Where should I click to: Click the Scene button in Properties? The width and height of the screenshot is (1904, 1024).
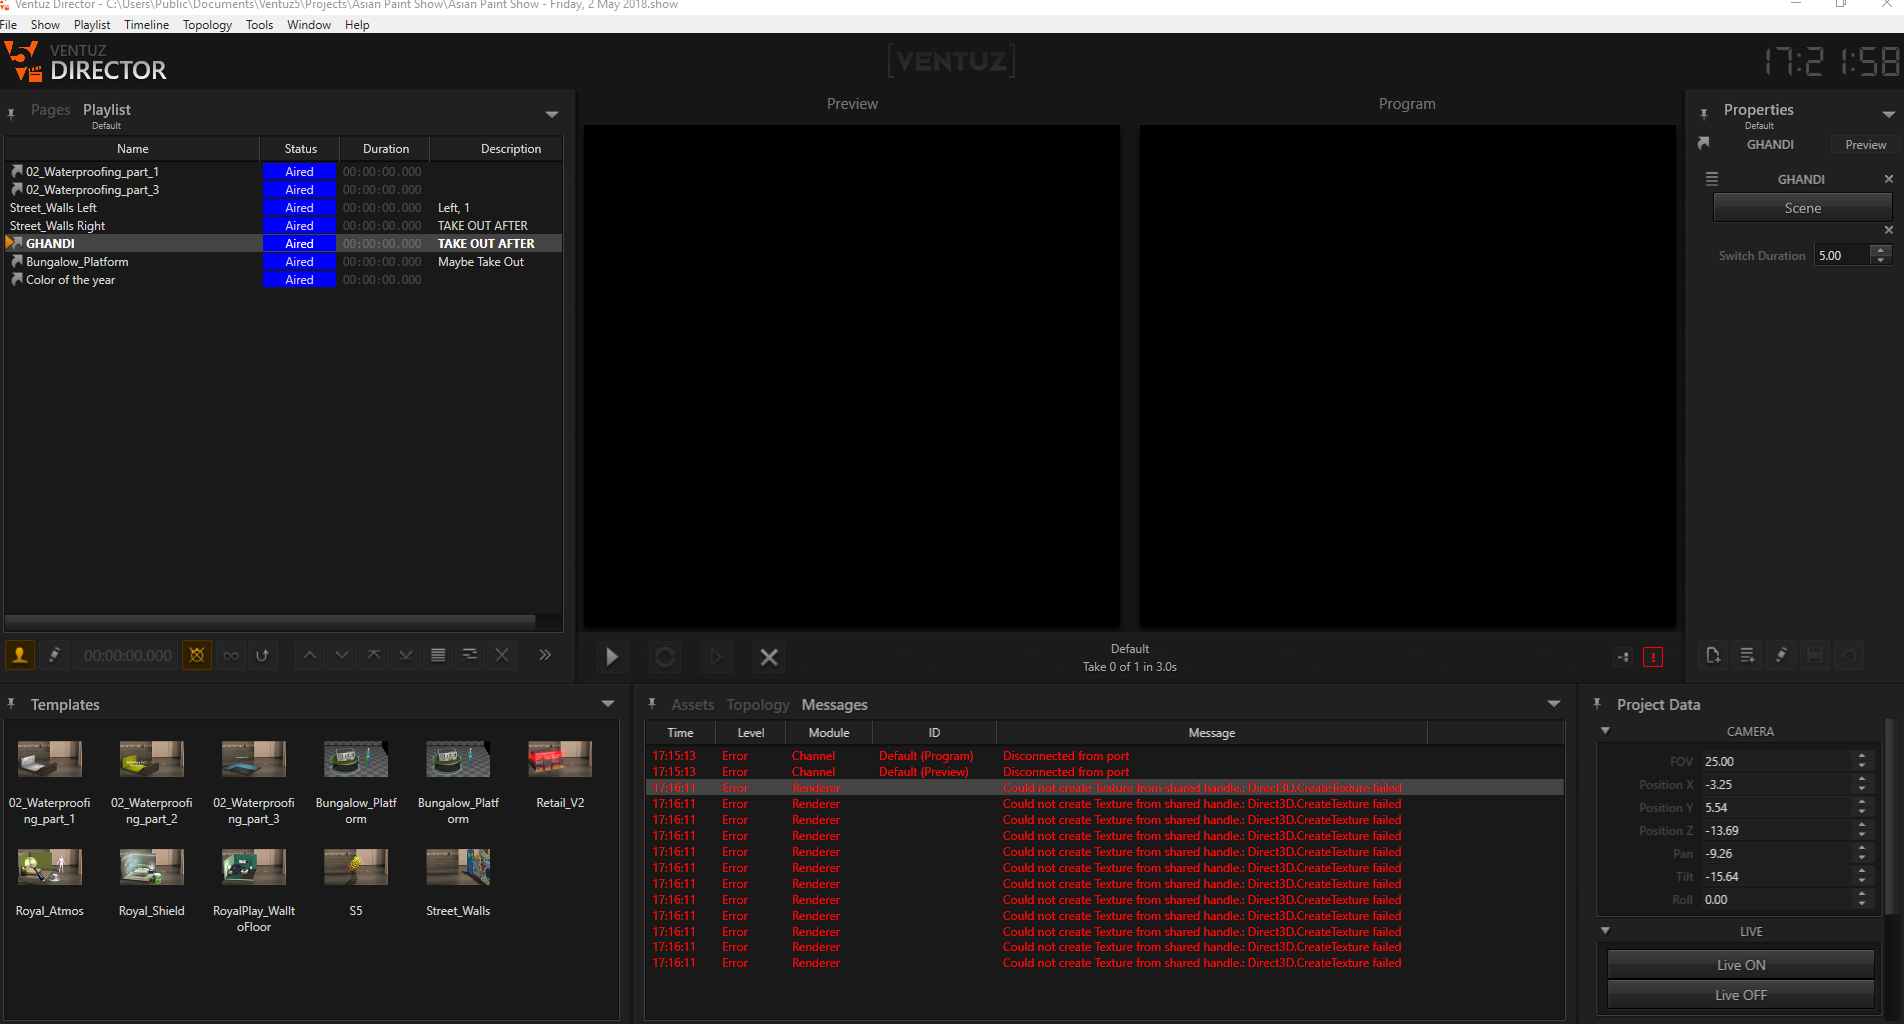[x=1802, y=208]
